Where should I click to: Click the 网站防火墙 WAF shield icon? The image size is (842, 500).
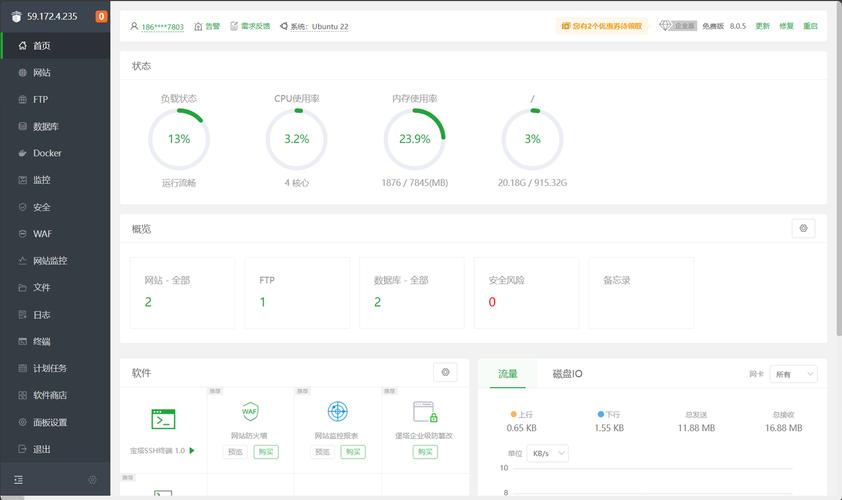(250, 412)
